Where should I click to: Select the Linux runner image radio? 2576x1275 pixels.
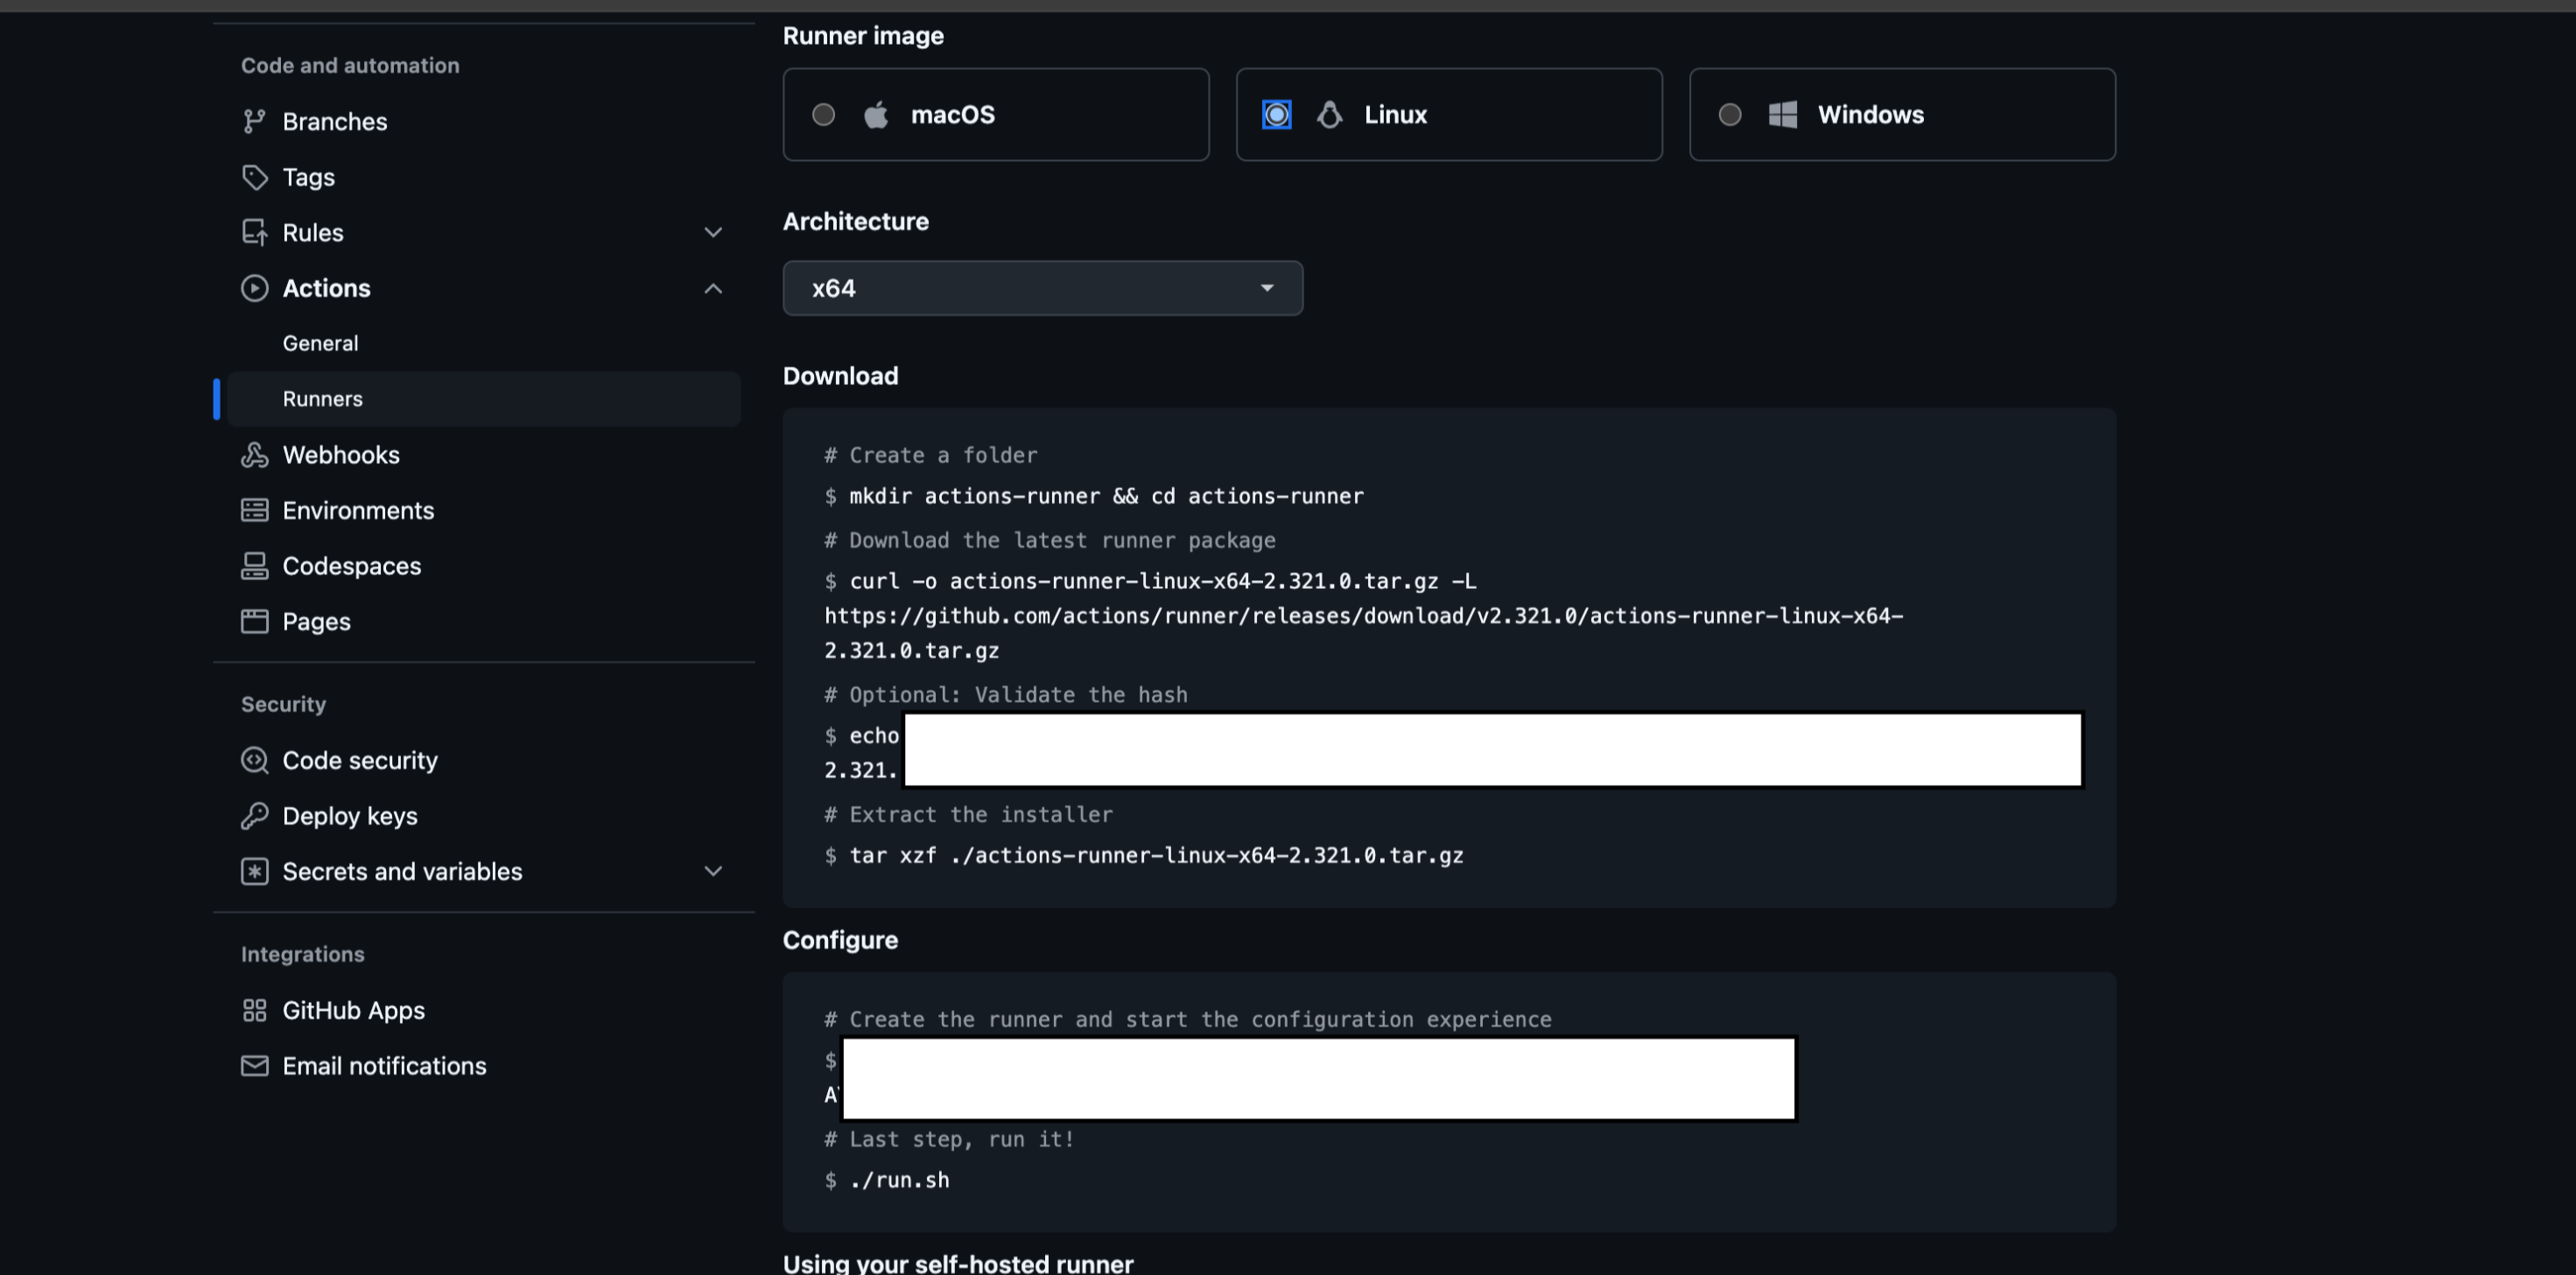point(1276,114)
